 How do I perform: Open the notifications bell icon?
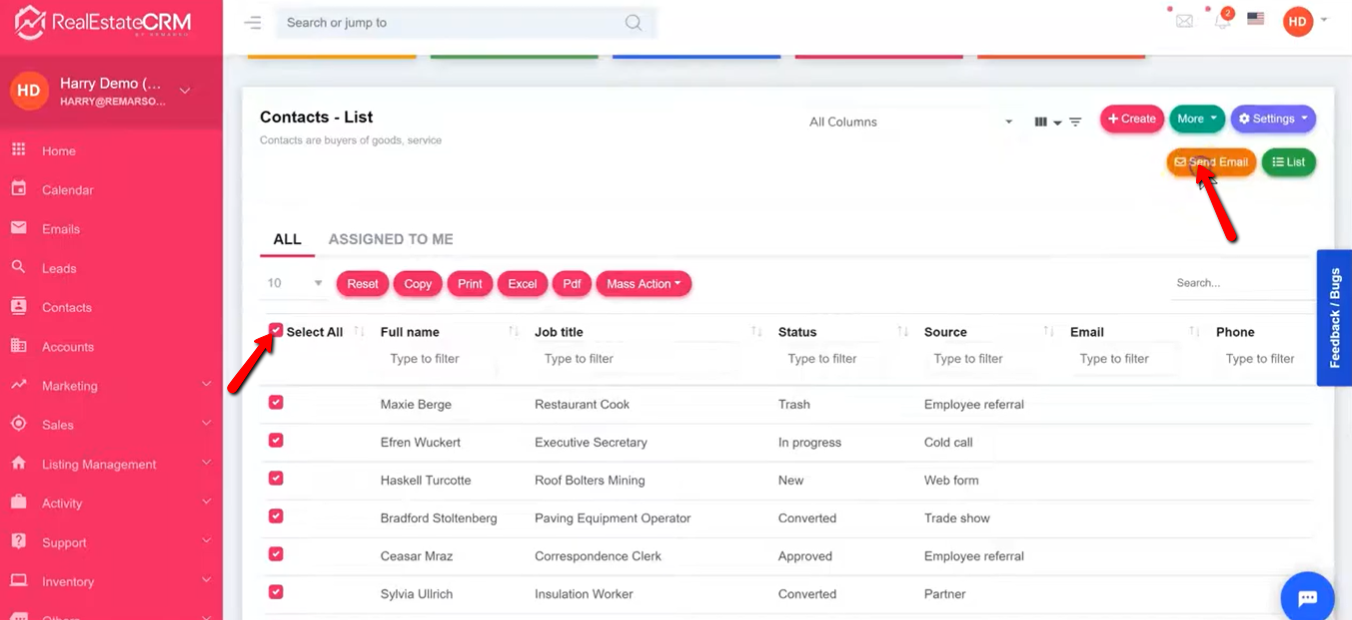(x=1221, y=21)
